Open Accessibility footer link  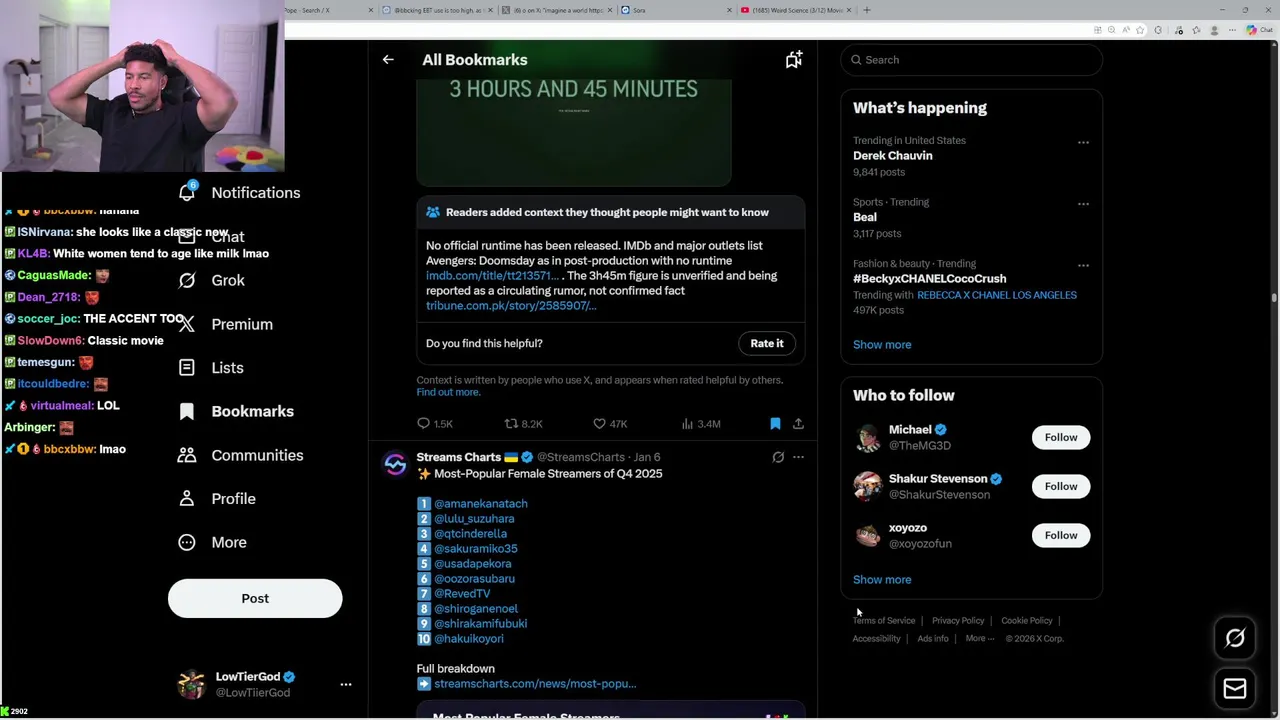pos(877,639)
